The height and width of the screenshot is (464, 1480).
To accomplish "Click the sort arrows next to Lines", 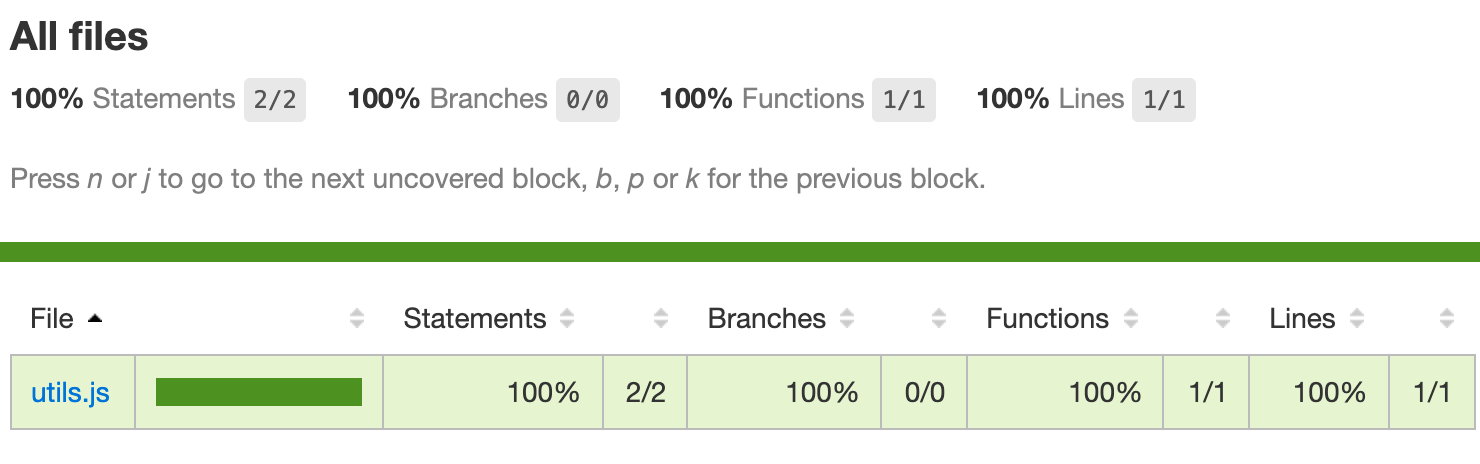I will [1357, 319].
